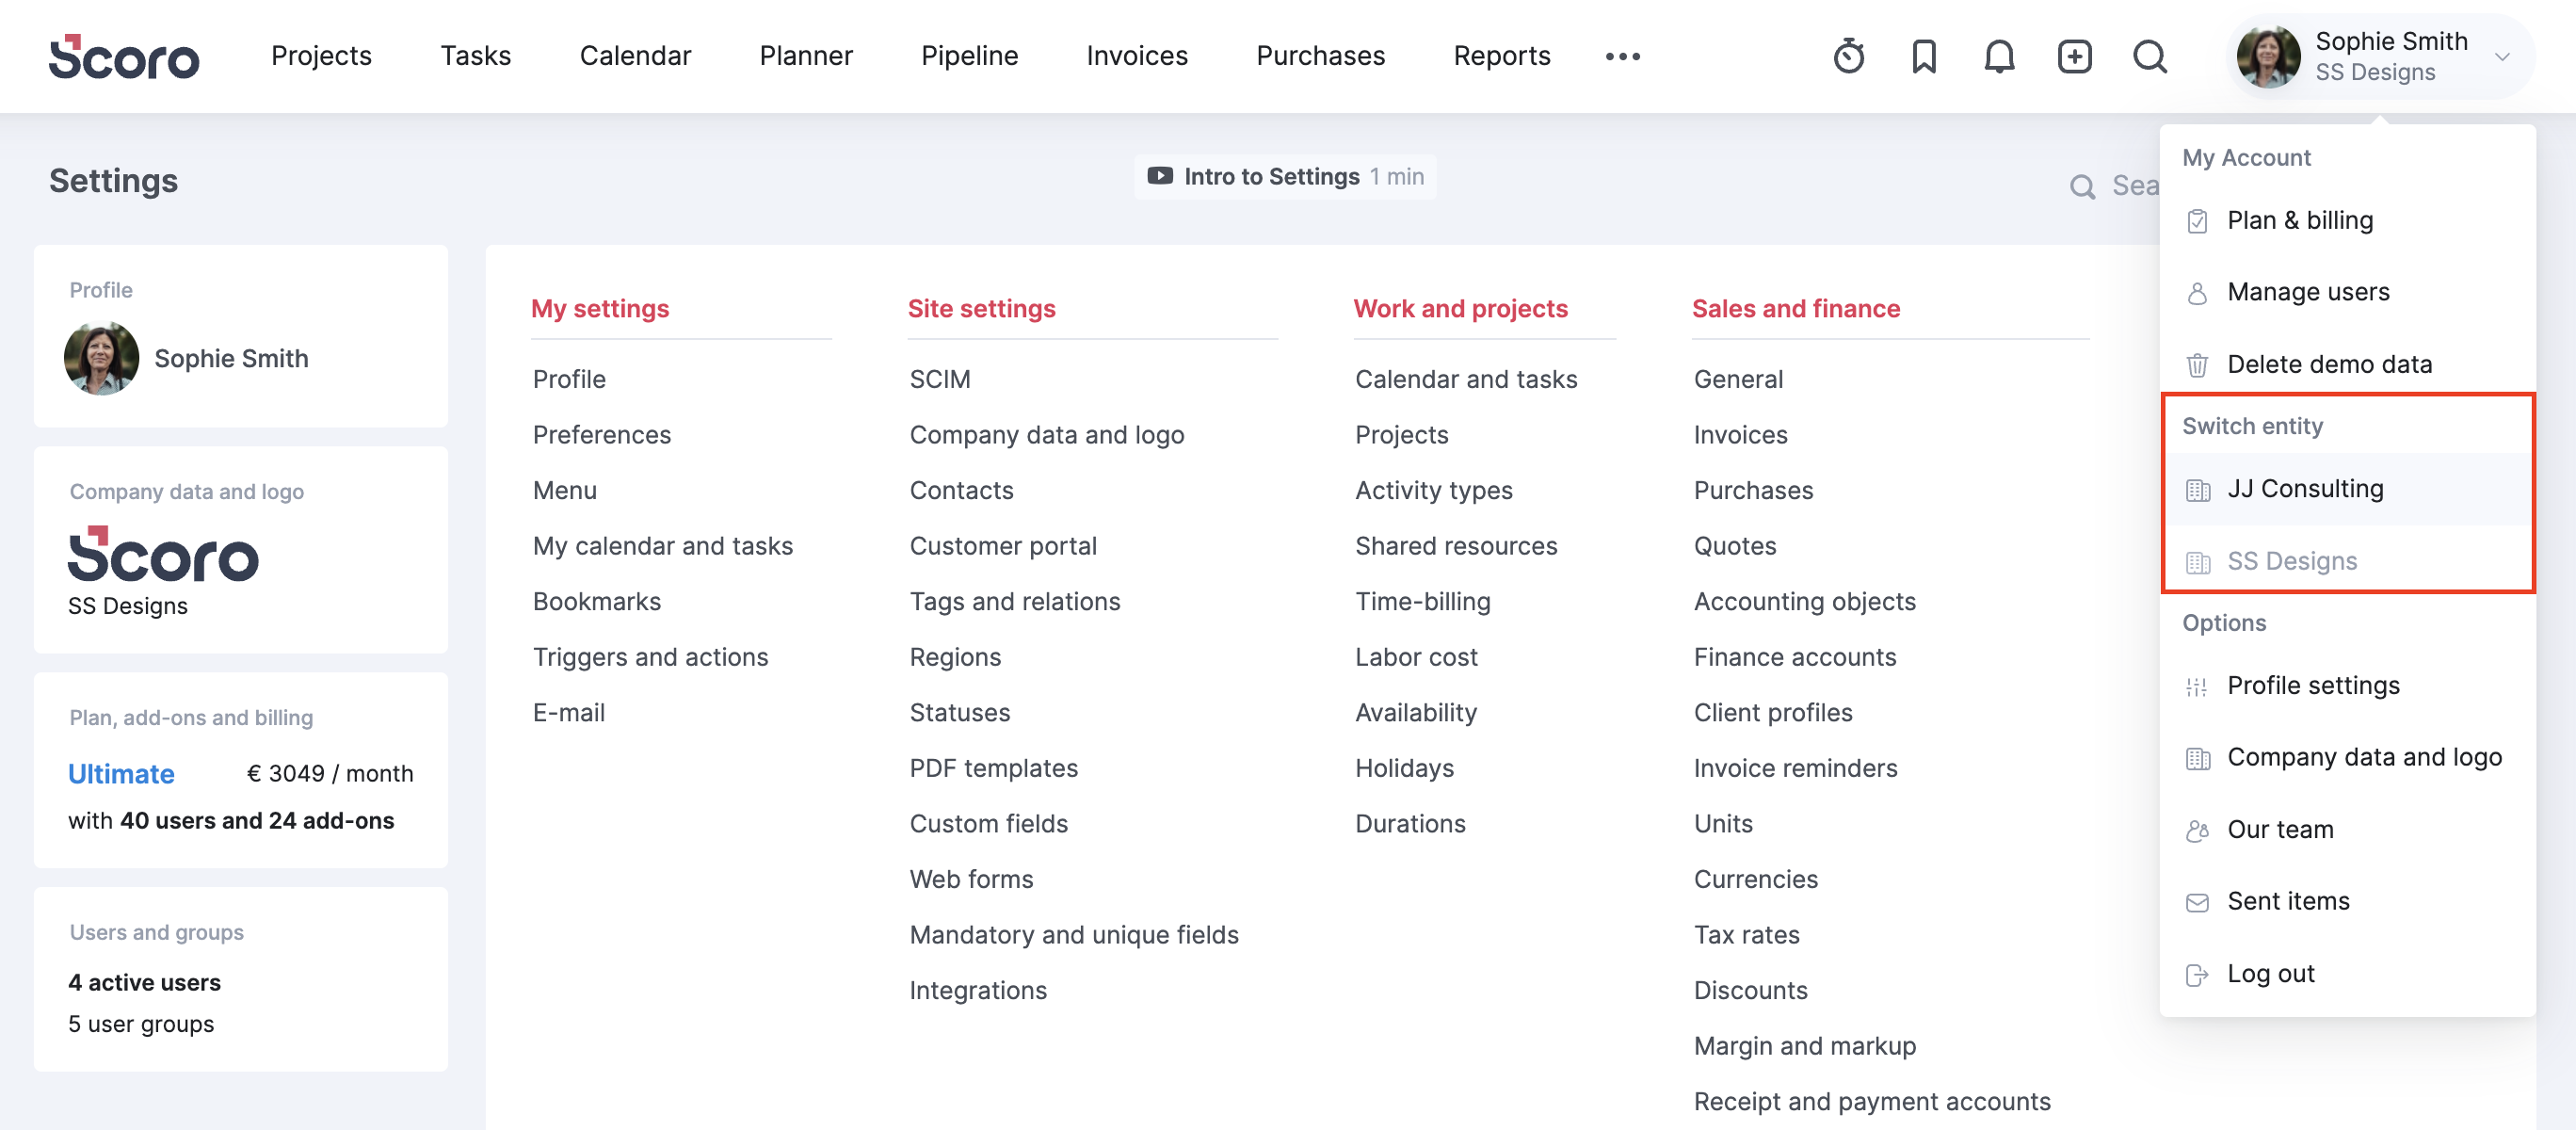This screenshot has width=2576, height=1130.
Task: Click the building icon beside Company data and logo in the menu
Action: pos(2197,758)
